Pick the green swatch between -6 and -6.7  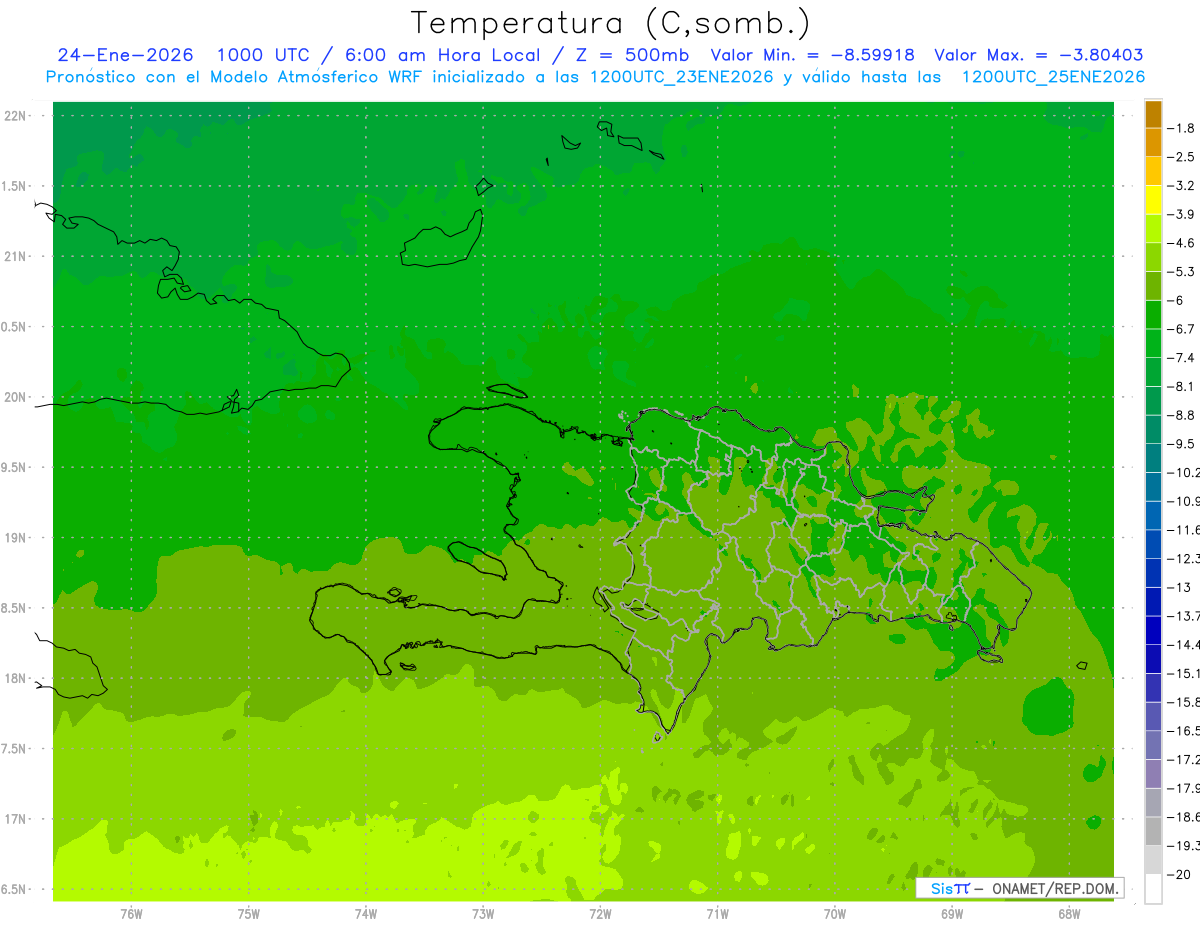1153,315
